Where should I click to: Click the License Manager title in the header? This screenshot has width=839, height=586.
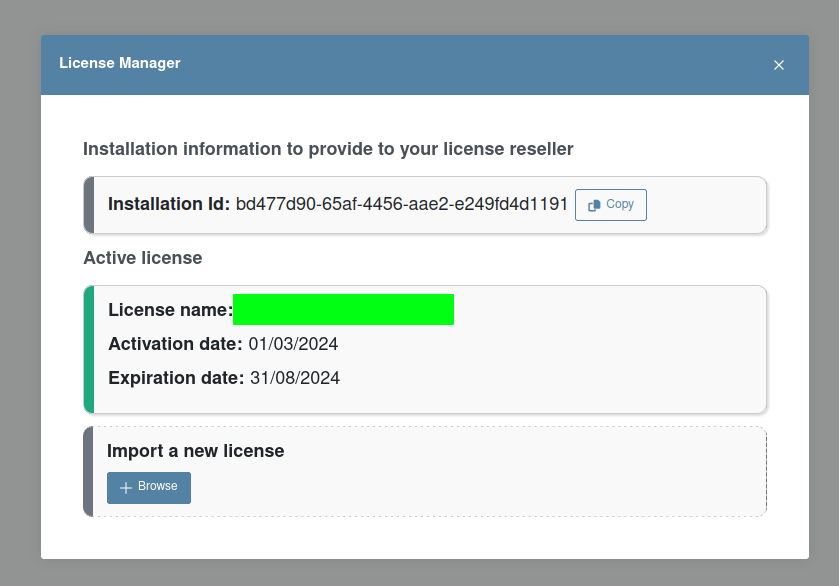(x=120, y=63)
